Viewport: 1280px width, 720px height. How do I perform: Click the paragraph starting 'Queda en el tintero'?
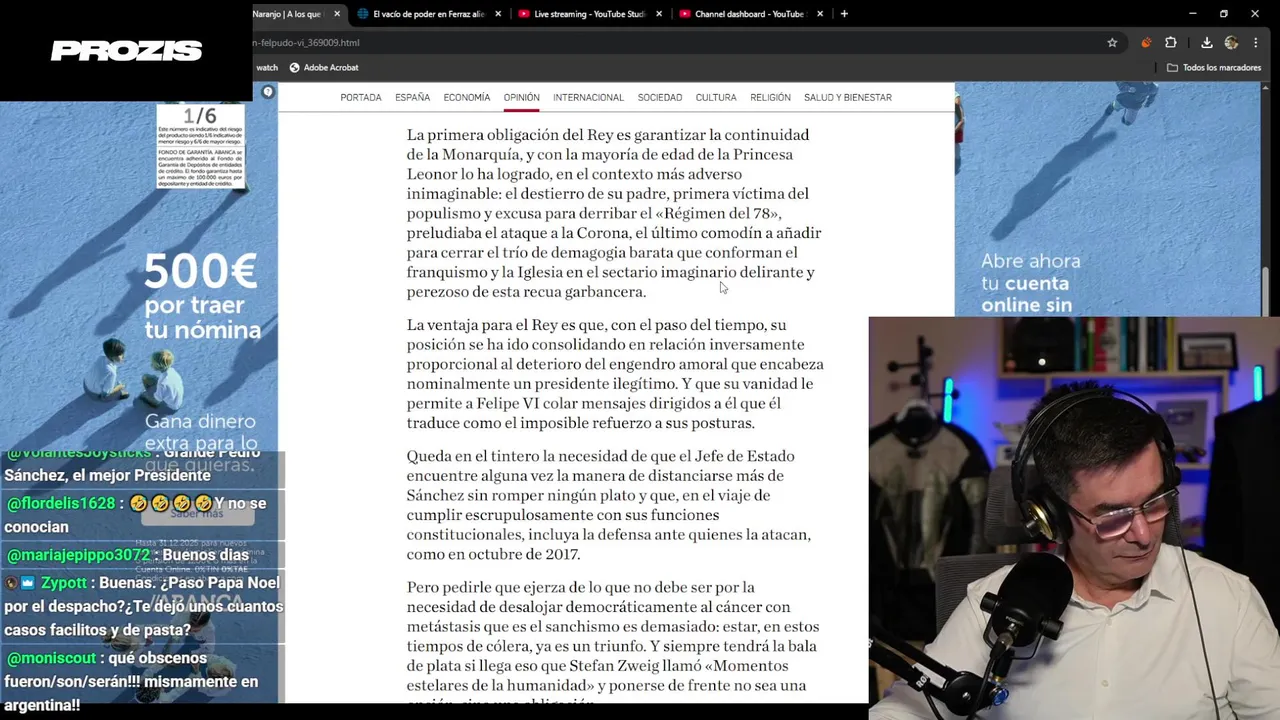click(610, 505)
